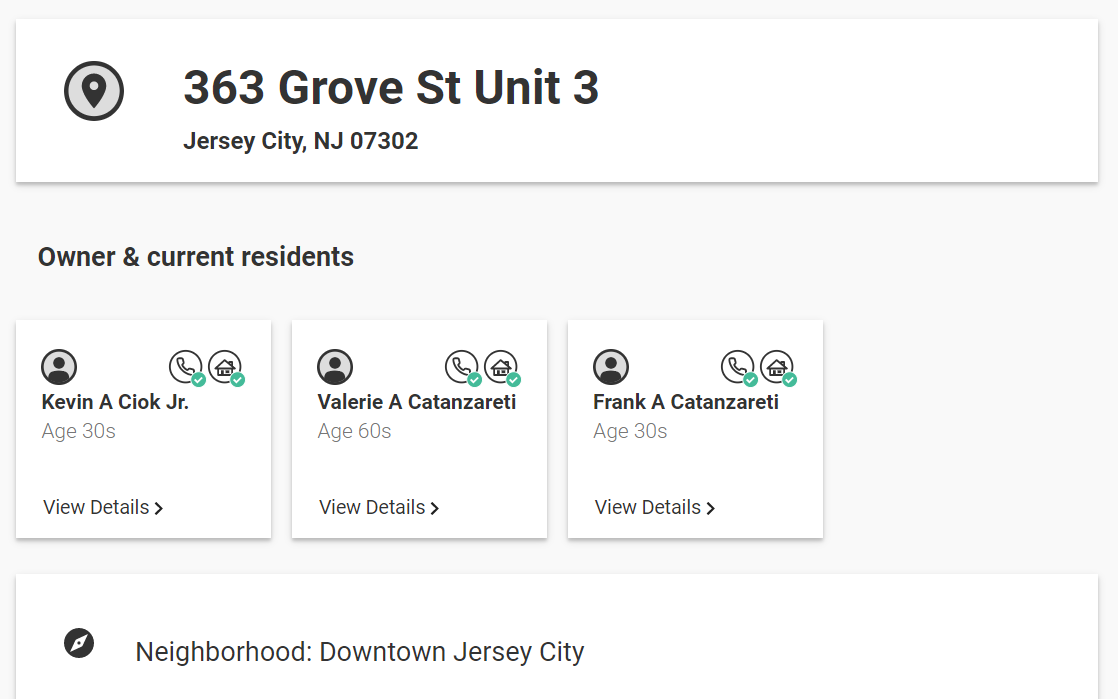The width and height of the screenshot is (1118, 699).
Task: Click the 363 Grove St Unit 3 heading
Action: tap(391, 88)
